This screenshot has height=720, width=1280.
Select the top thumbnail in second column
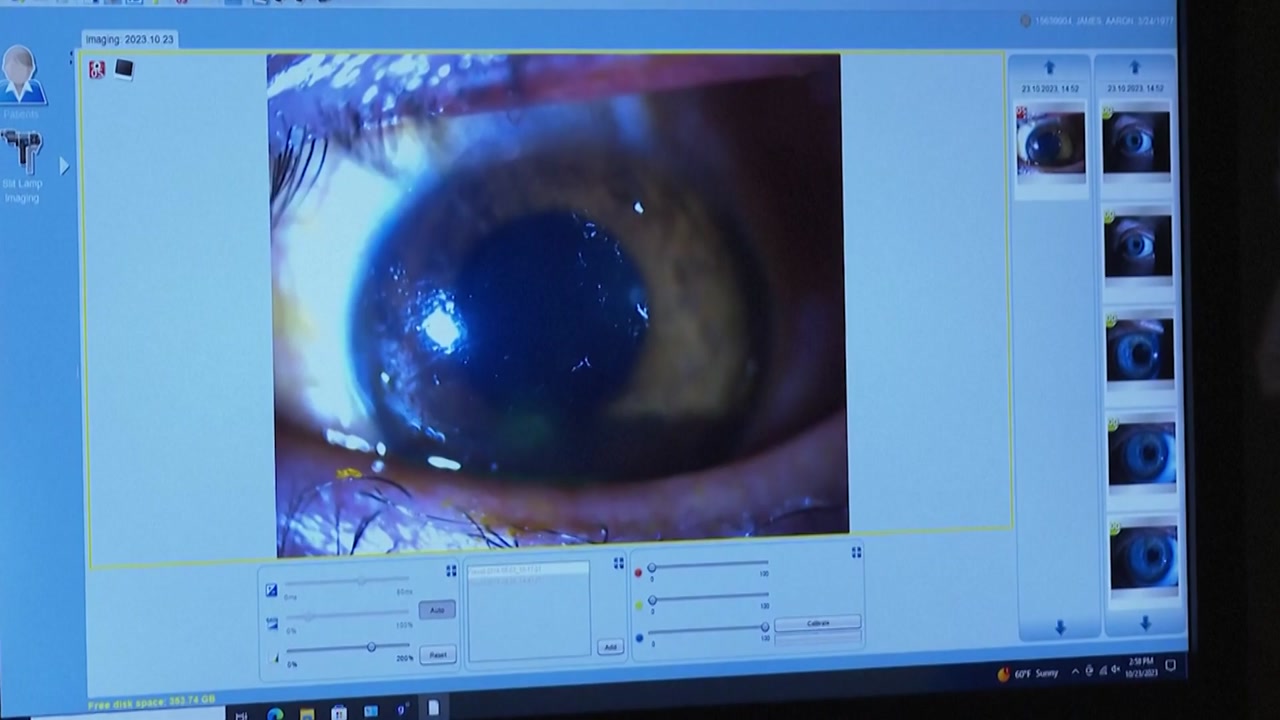point(1136,142)
